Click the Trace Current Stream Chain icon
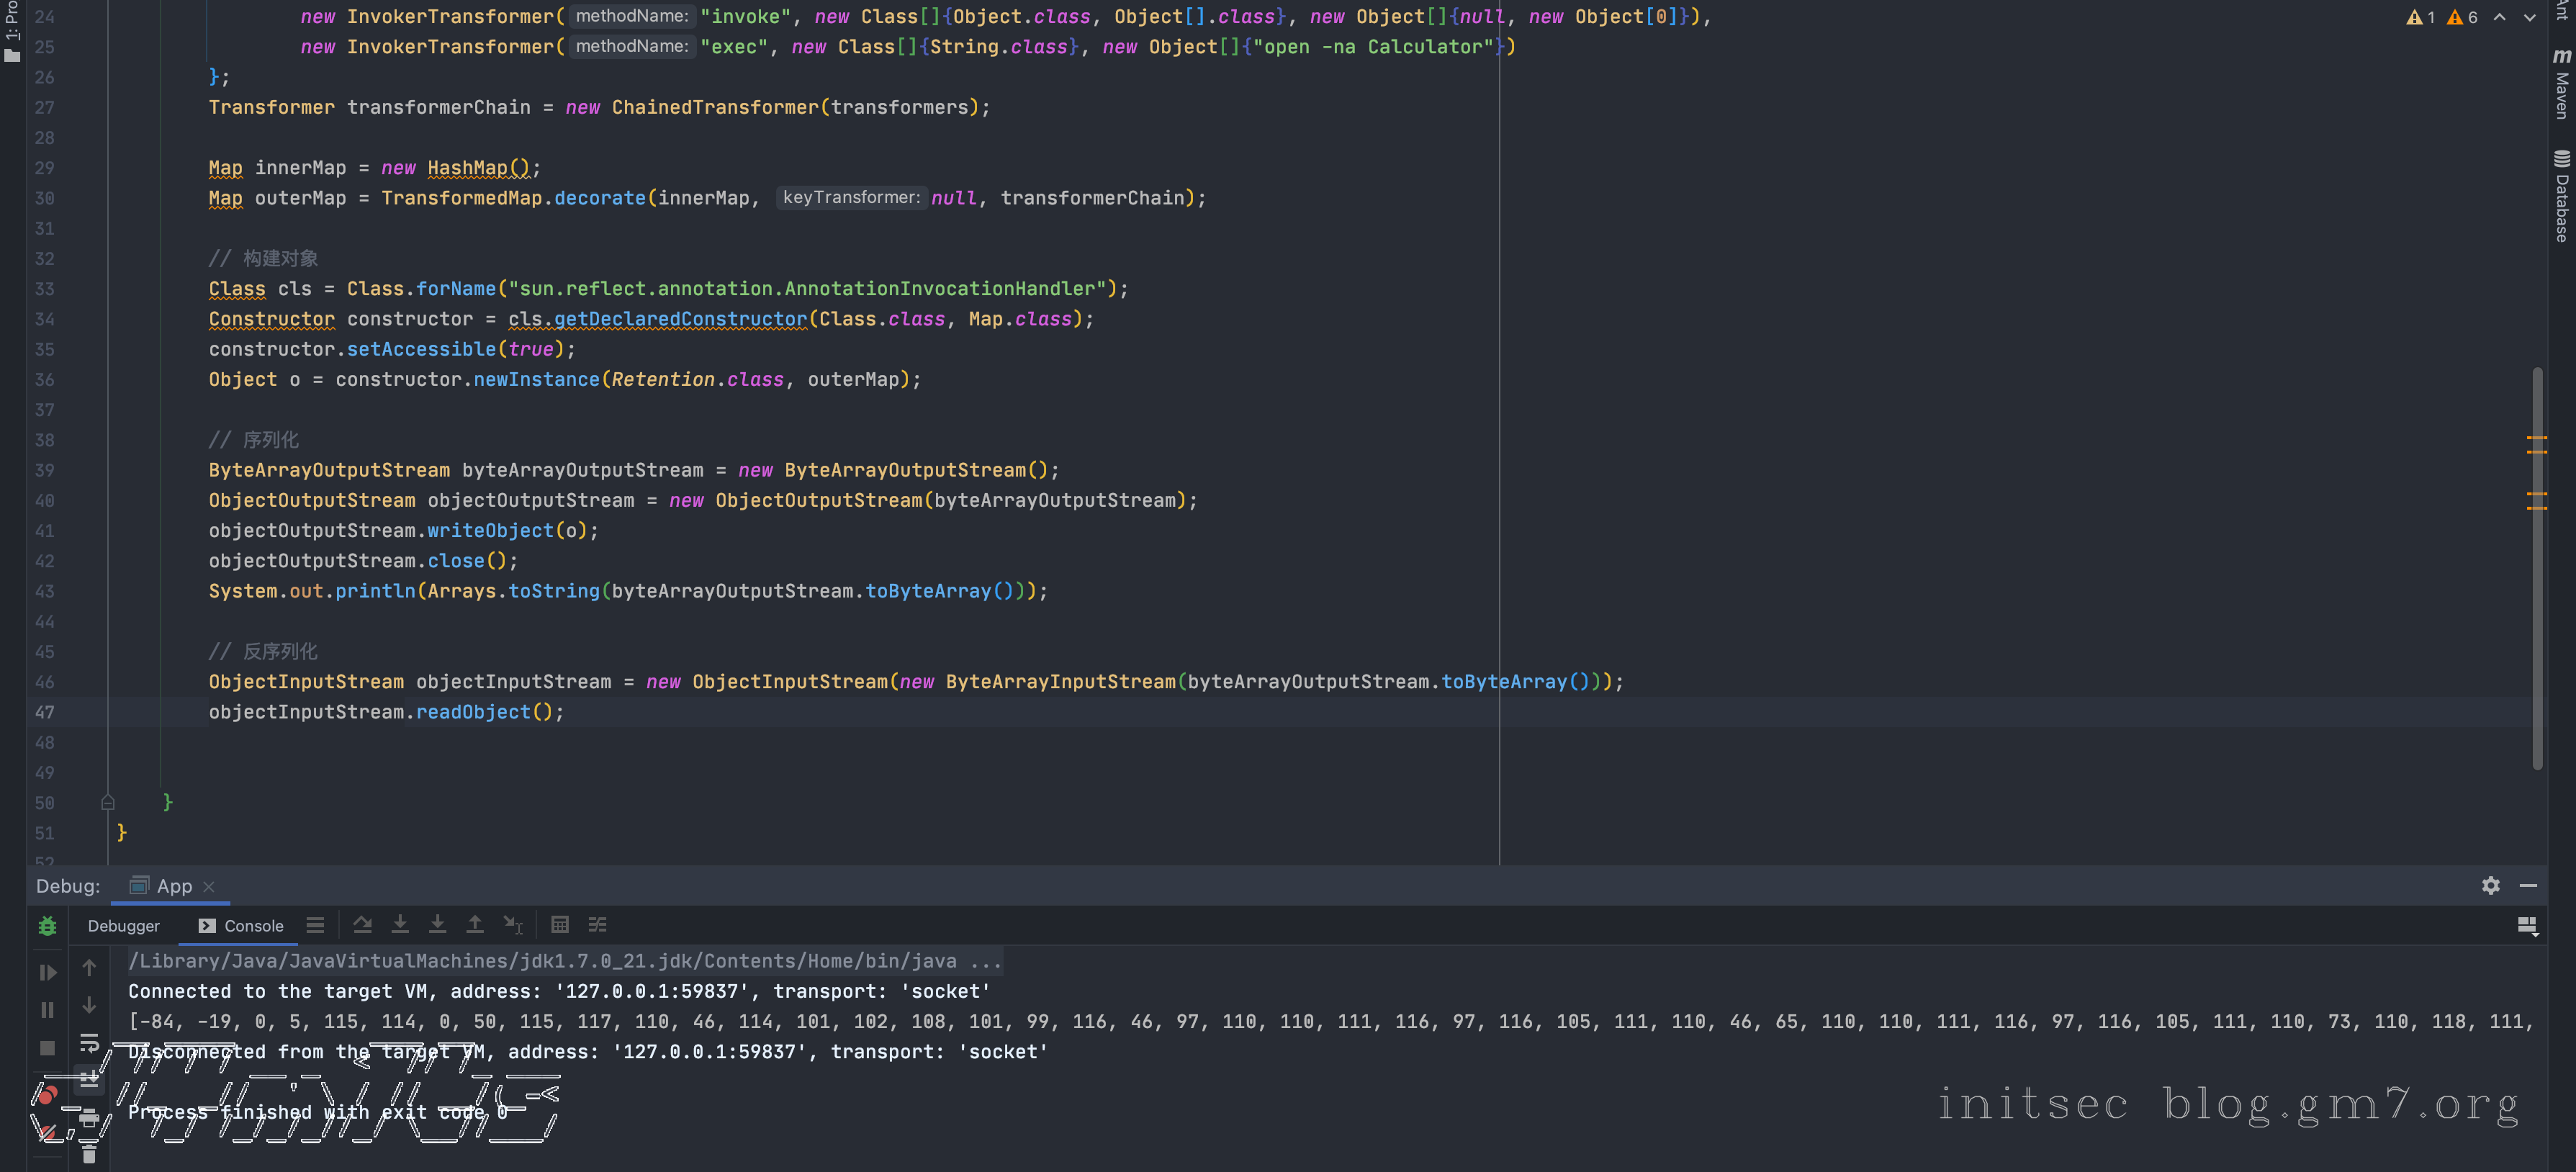Viewport: 2576px width, 1172px height. (598, 925)
